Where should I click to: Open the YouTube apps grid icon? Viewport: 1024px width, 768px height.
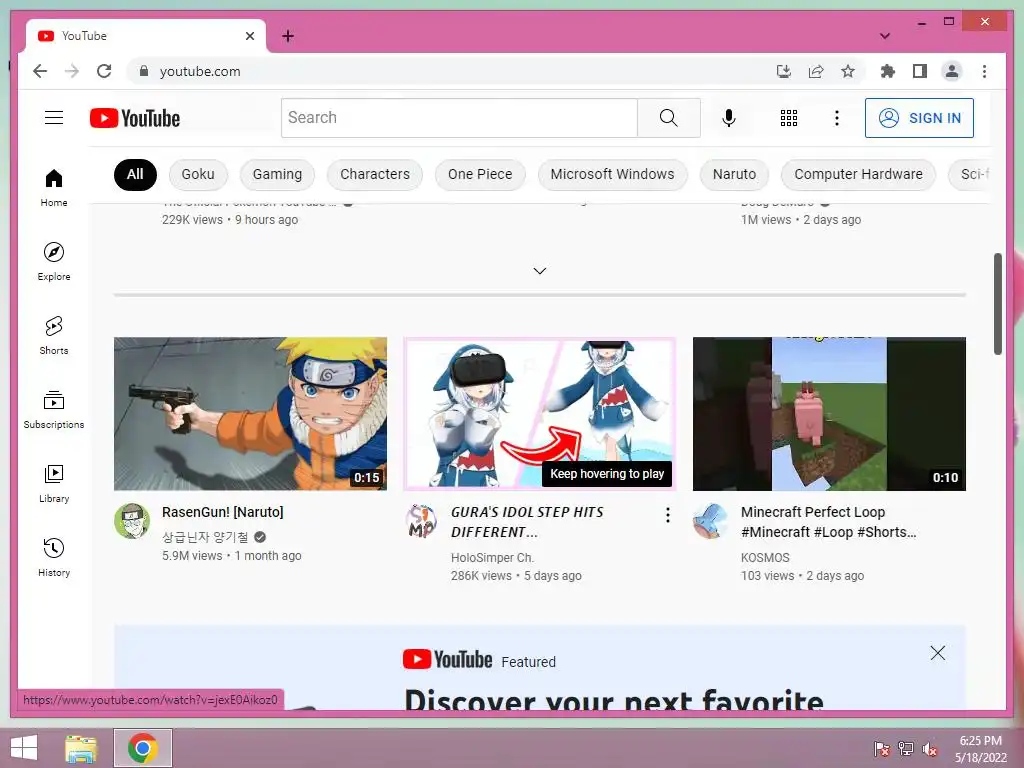point(789,118)
